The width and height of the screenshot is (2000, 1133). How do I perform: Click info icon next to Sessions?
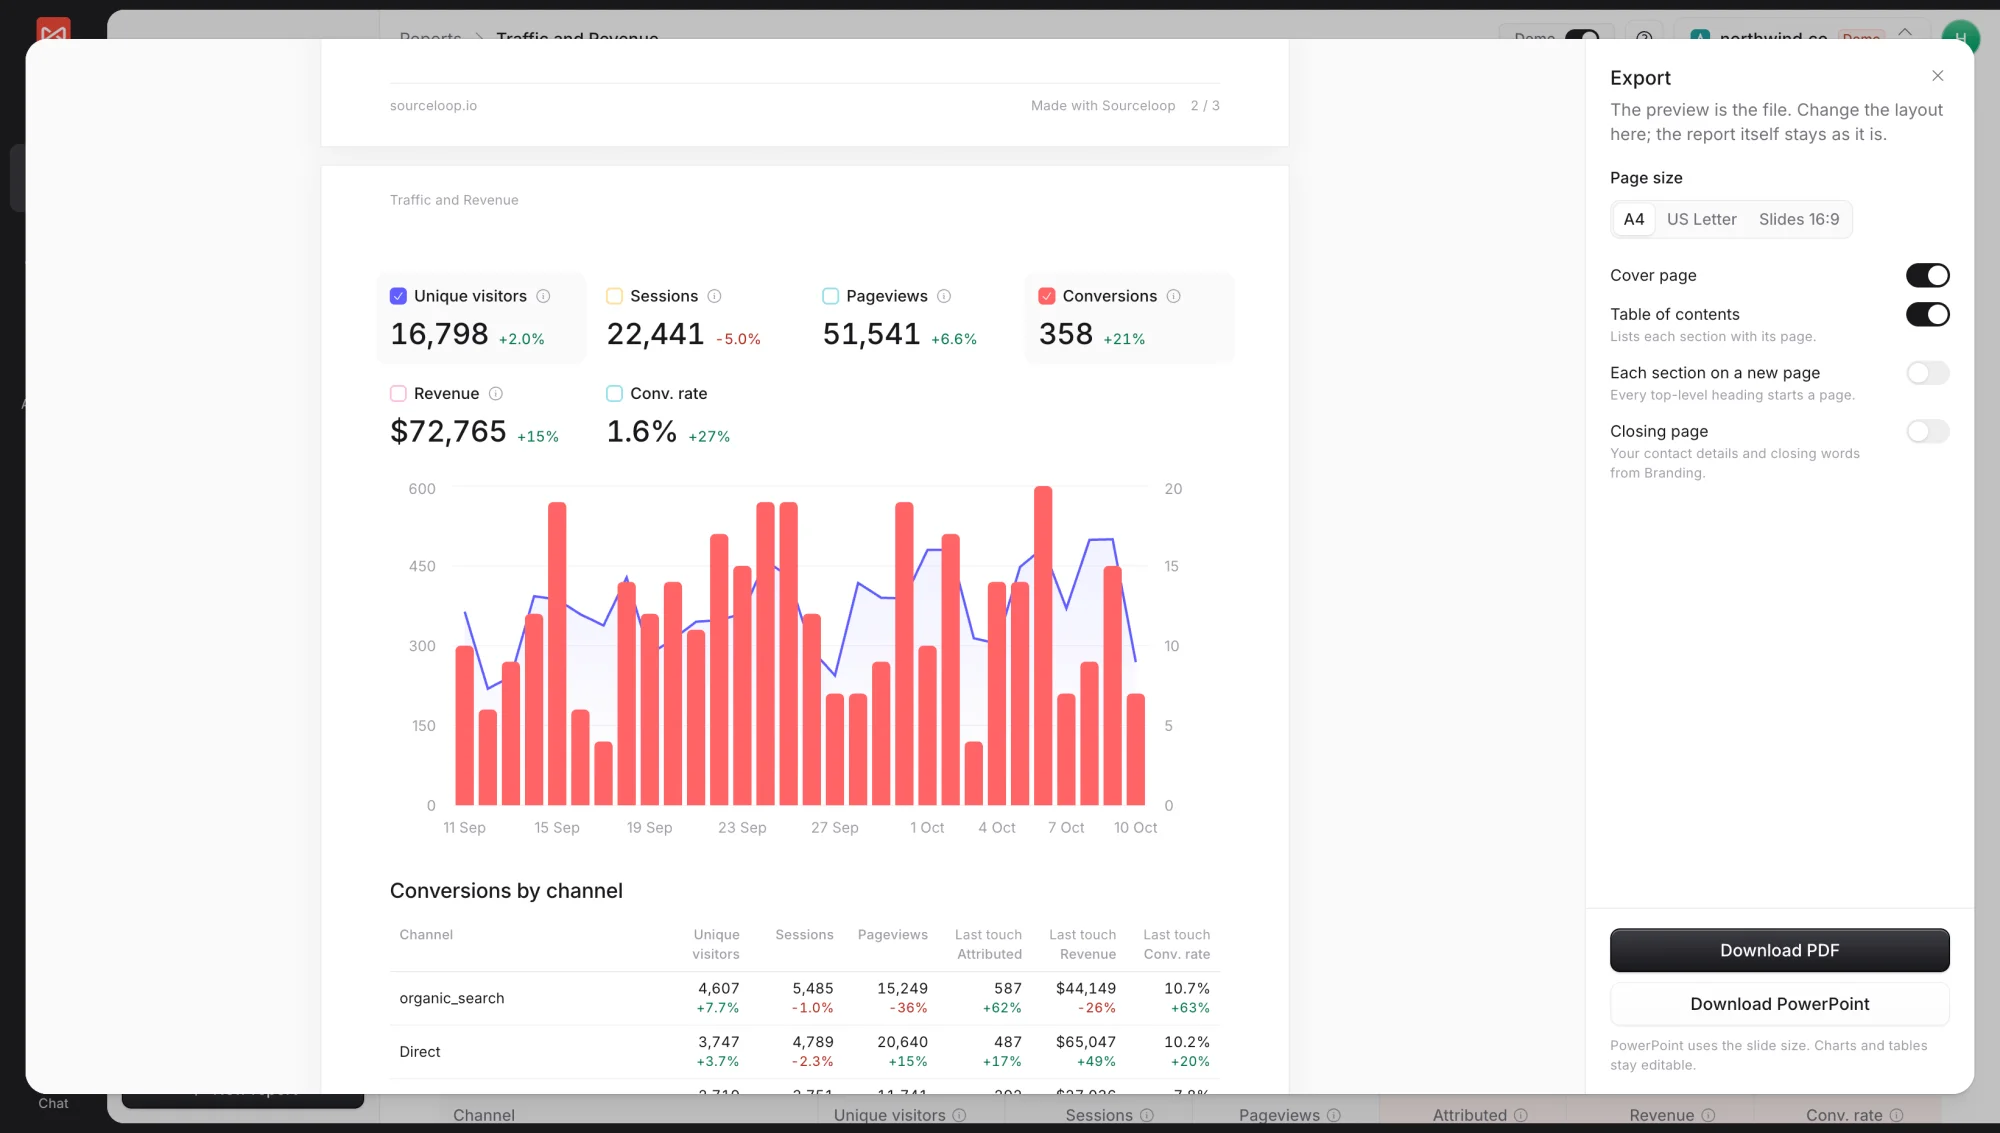[x=714, y=296]
